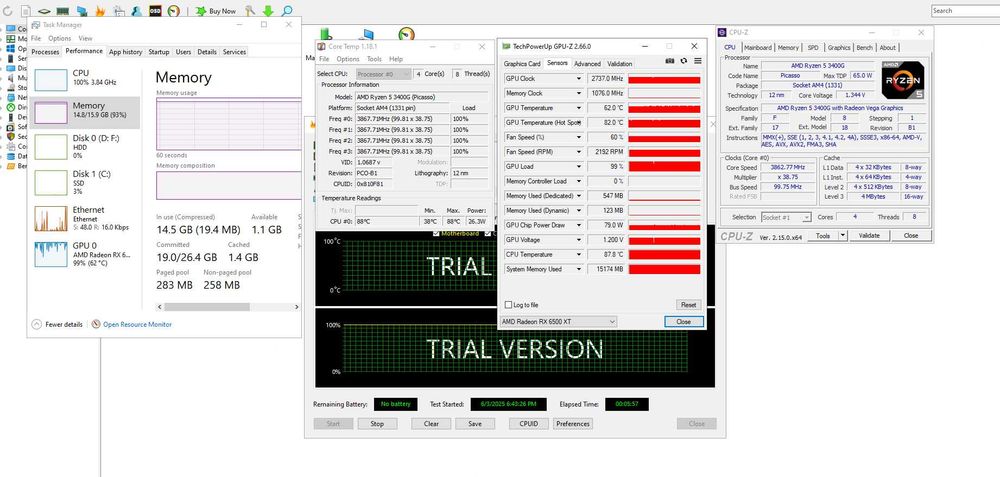
Task: Click the Refresh icon in AIDA64 toolbar
Action: [8, 11]
